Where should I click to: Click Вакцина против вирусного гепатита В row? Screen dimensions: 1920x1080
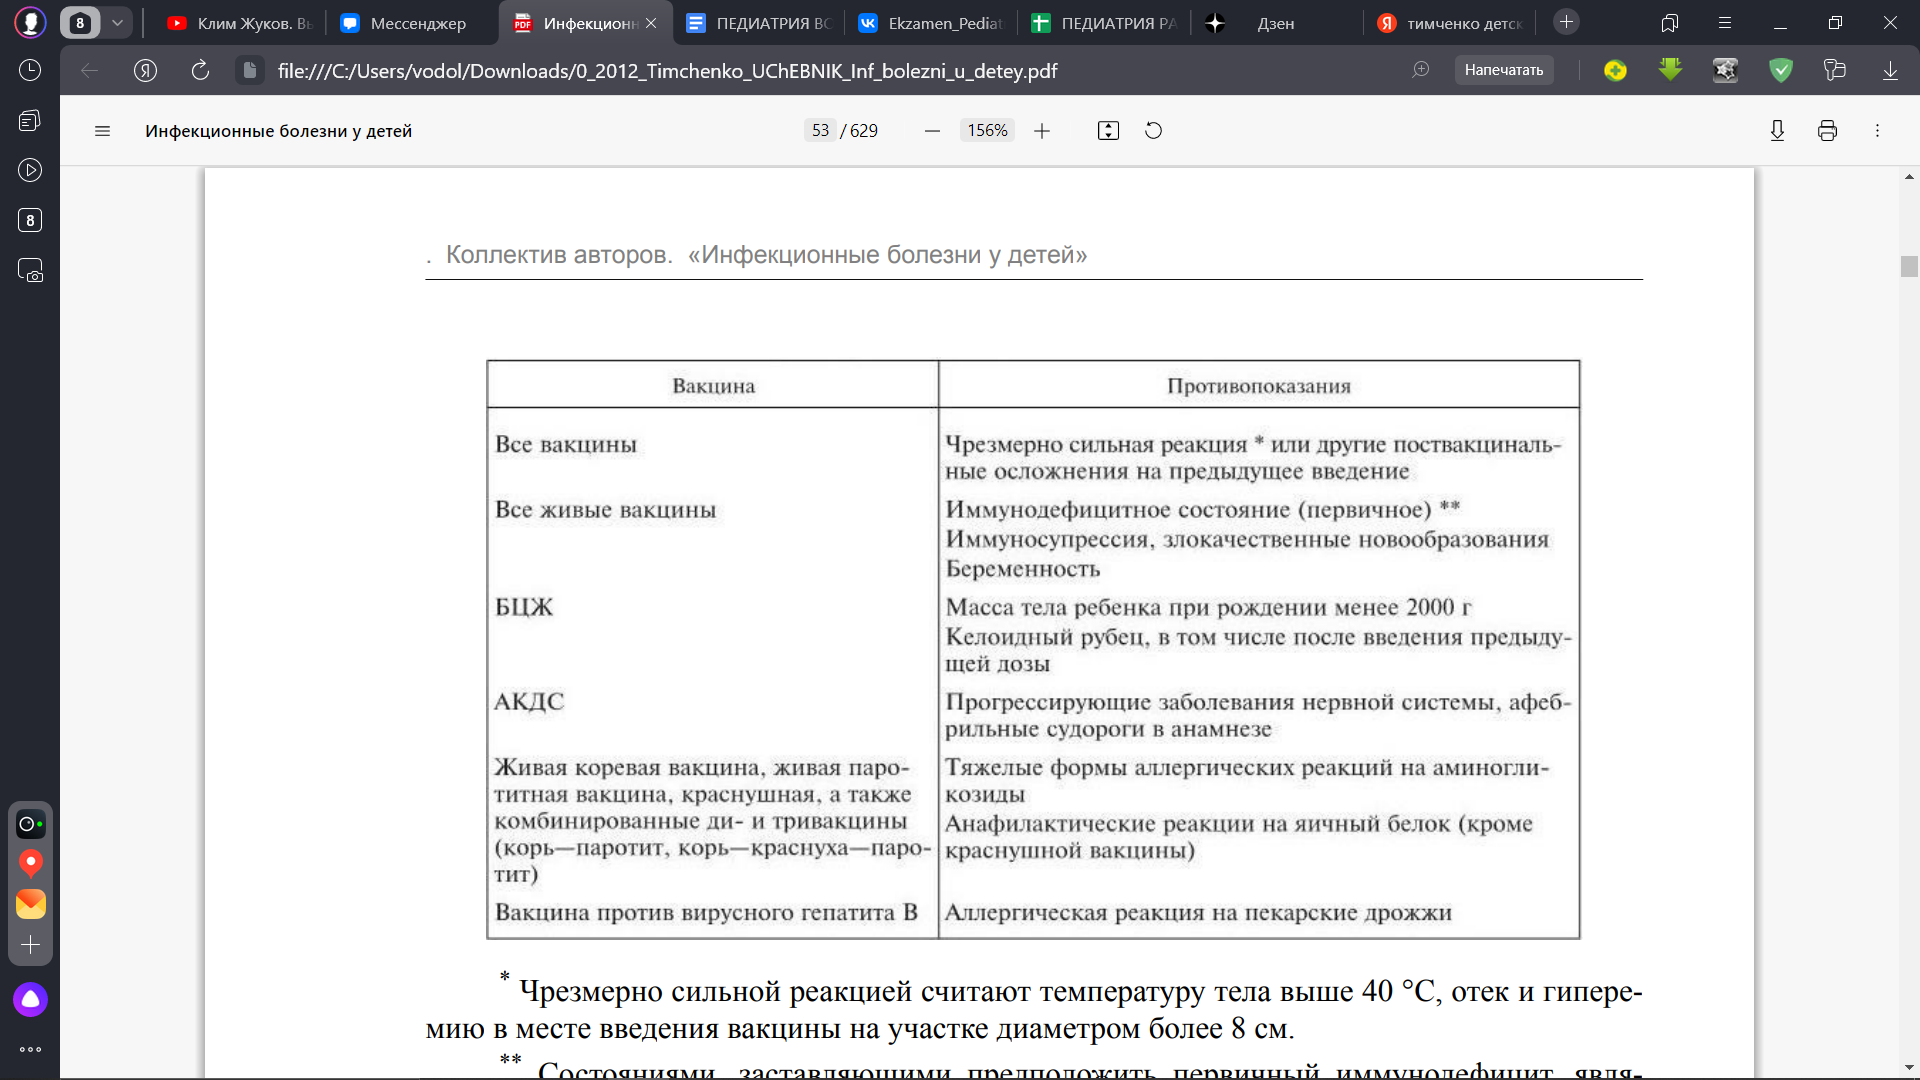(x=706, y=913)
